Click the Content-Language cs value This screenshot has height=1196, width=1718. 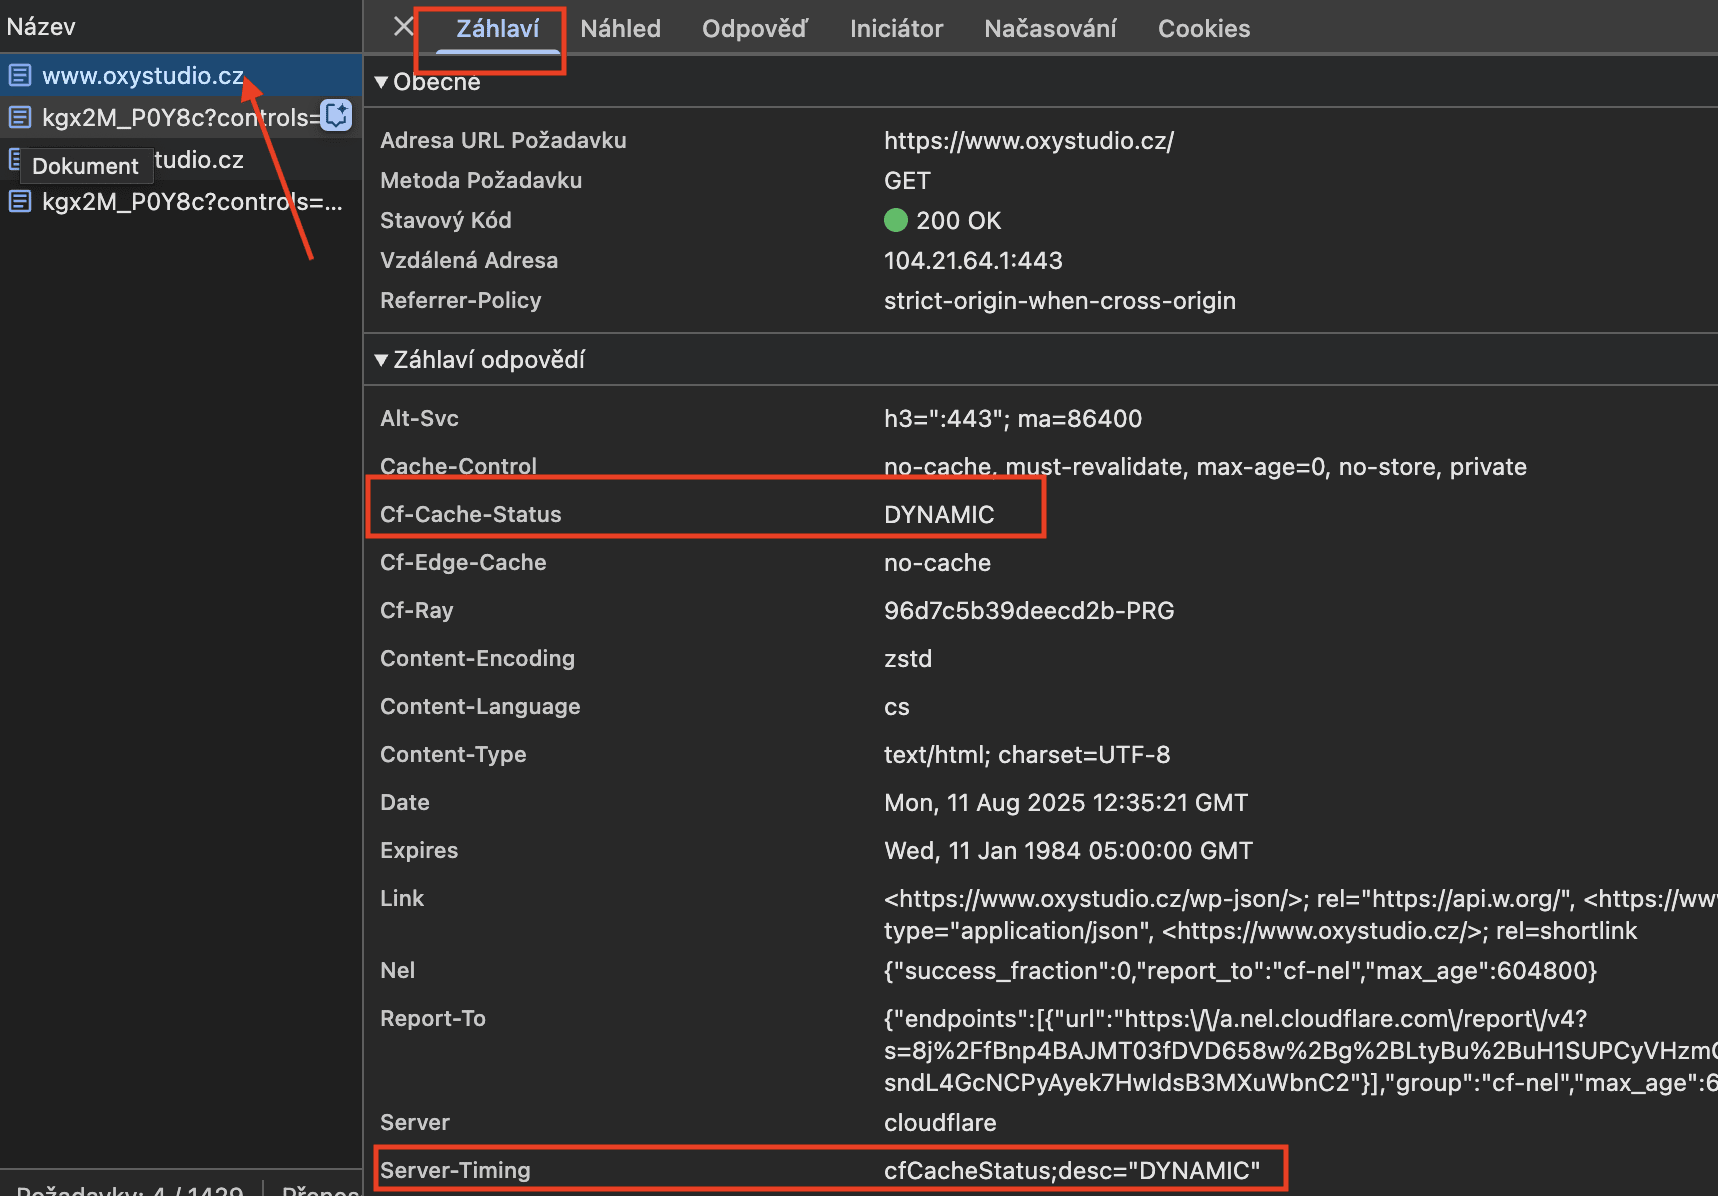[x=897, y=707]
